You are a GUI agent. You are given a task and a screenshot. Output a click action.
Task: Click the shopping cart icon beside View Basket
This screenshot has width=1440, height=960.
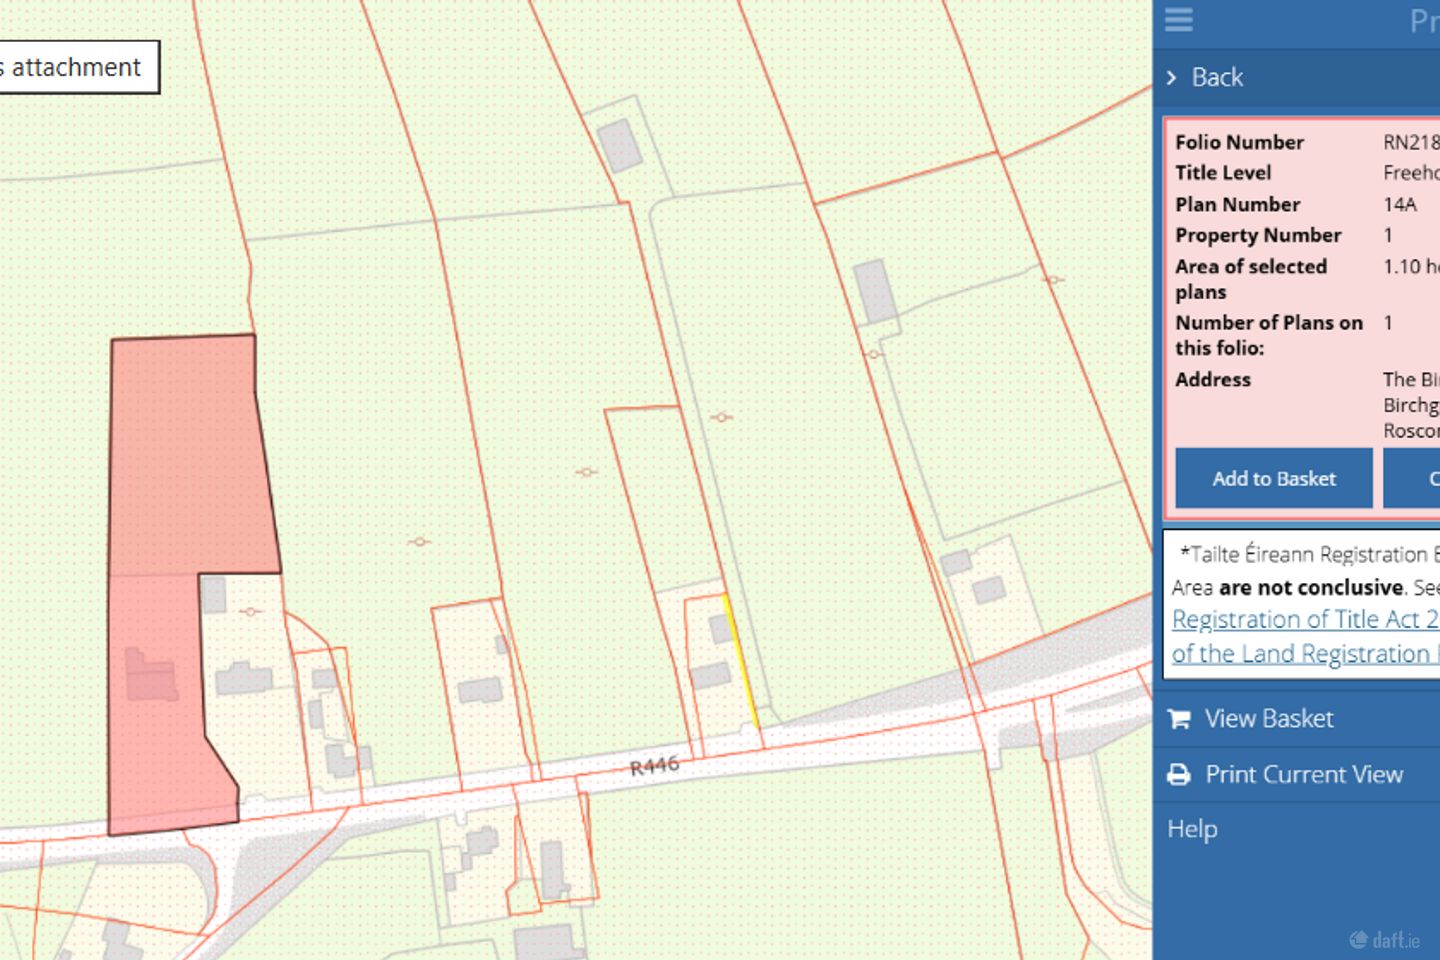tap(1179, 718)
